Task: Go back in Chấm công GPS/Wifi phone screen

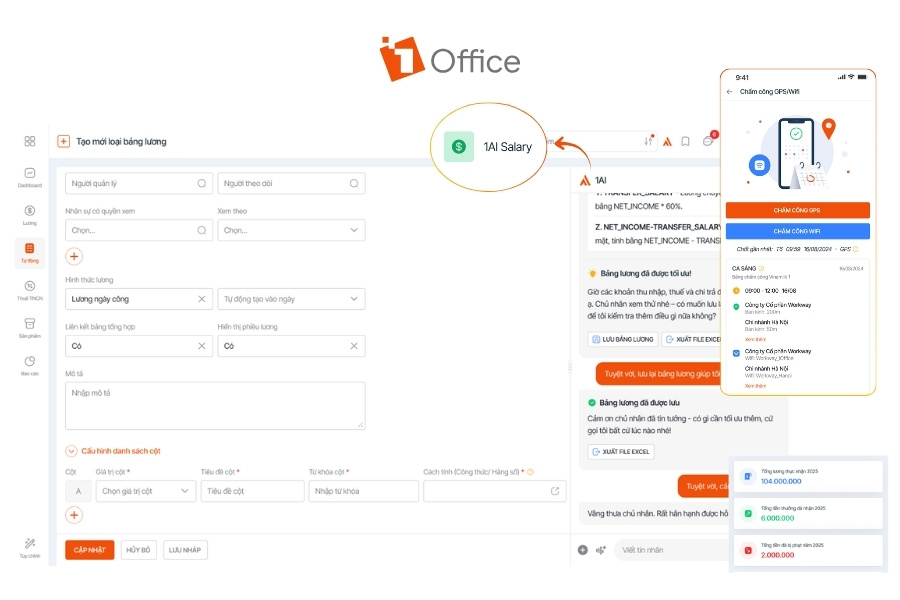Action: (730, 91)
